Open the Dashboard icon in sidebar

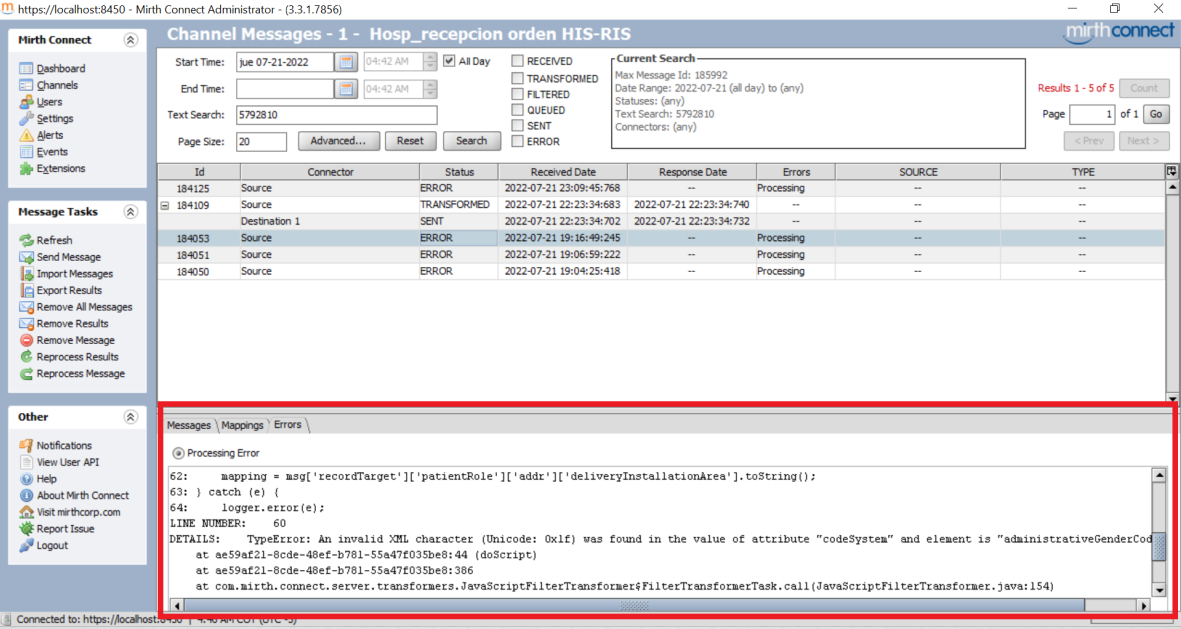pos(27,69)
